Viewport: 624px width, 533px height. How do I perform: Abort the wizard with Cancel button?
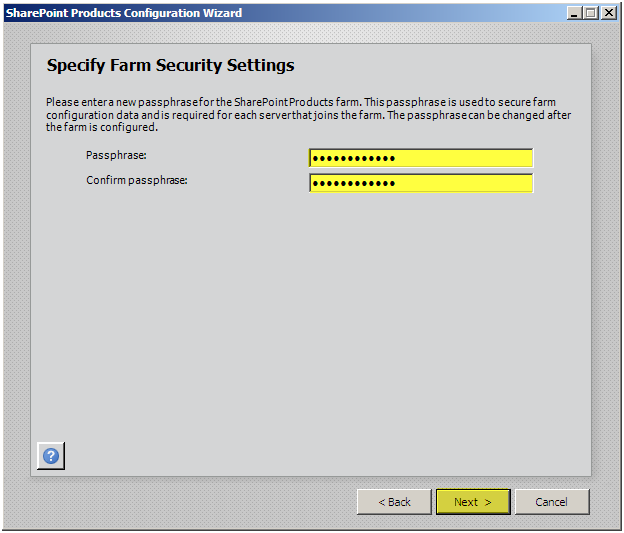click(552, 502)
